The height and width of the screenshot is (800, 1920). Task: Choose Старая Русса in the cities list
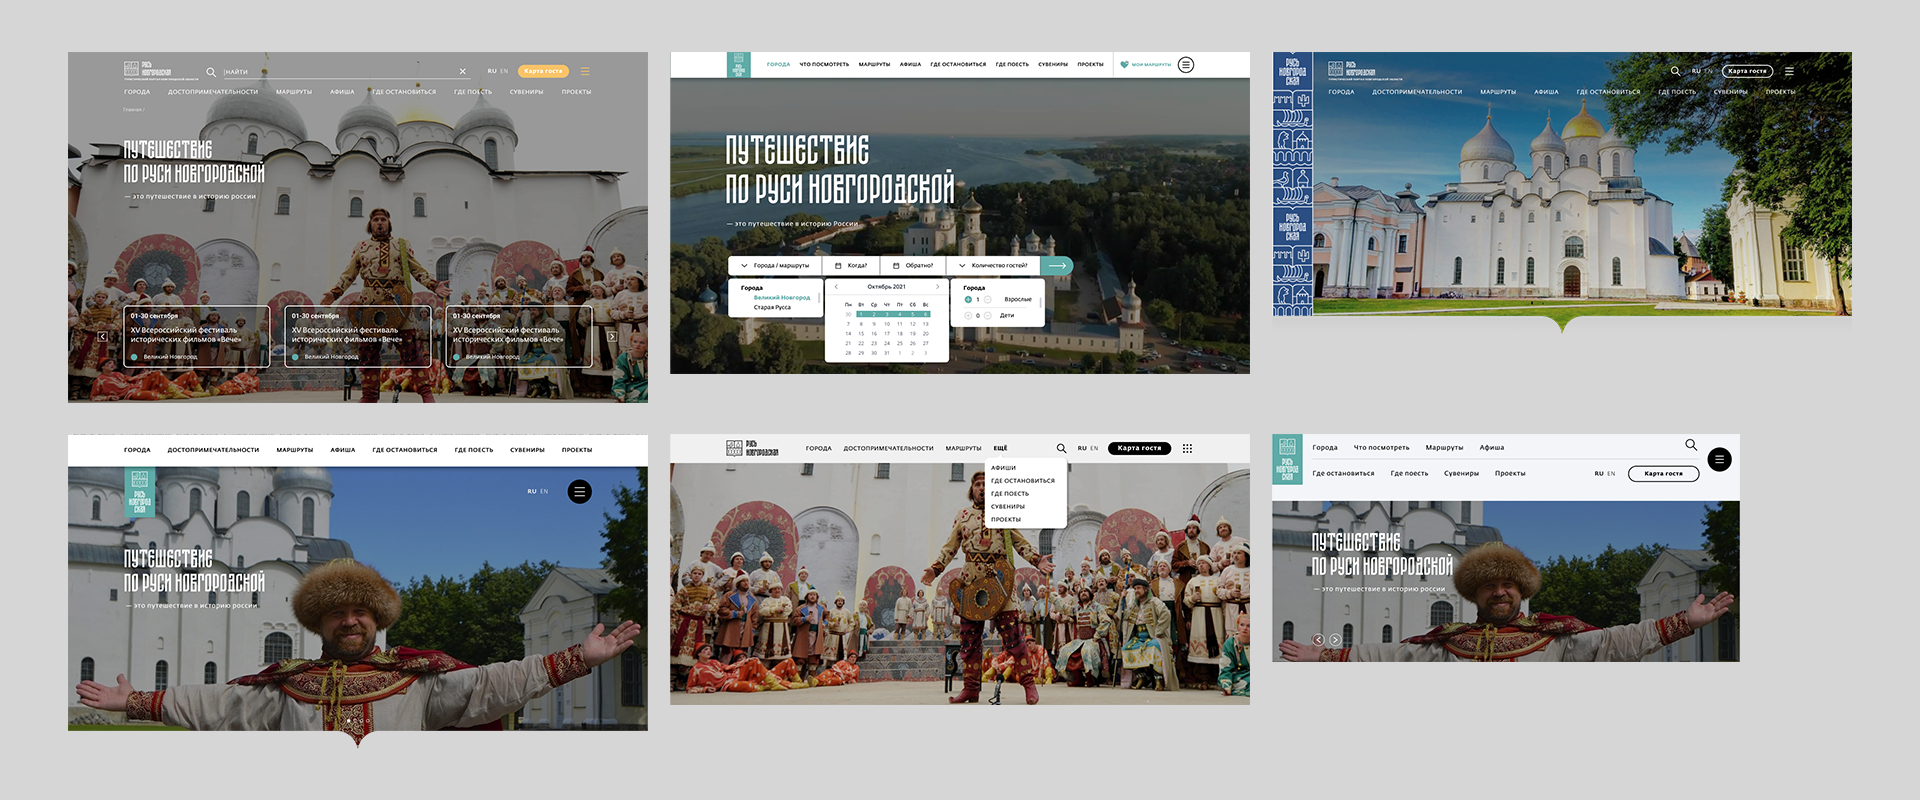pos(772,307)
